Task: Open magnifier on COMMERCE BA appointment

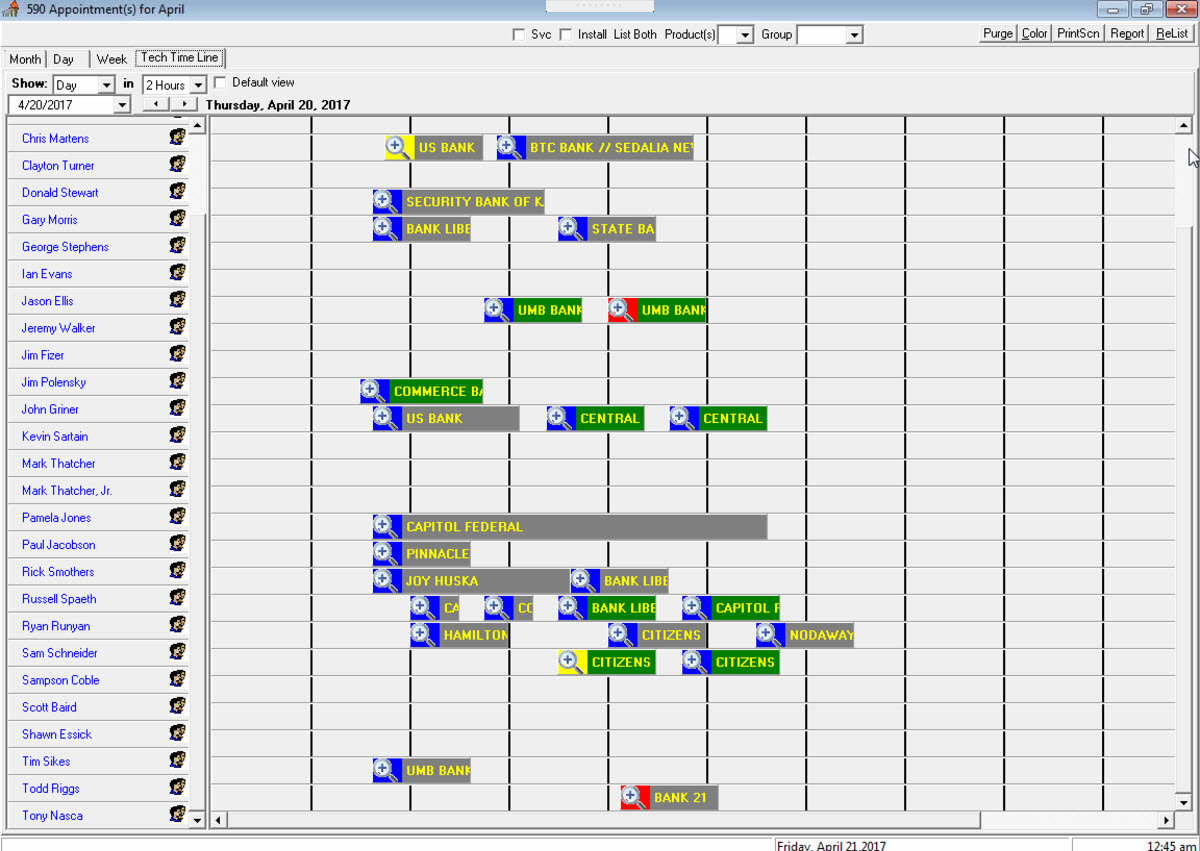Action: [374, 391]
